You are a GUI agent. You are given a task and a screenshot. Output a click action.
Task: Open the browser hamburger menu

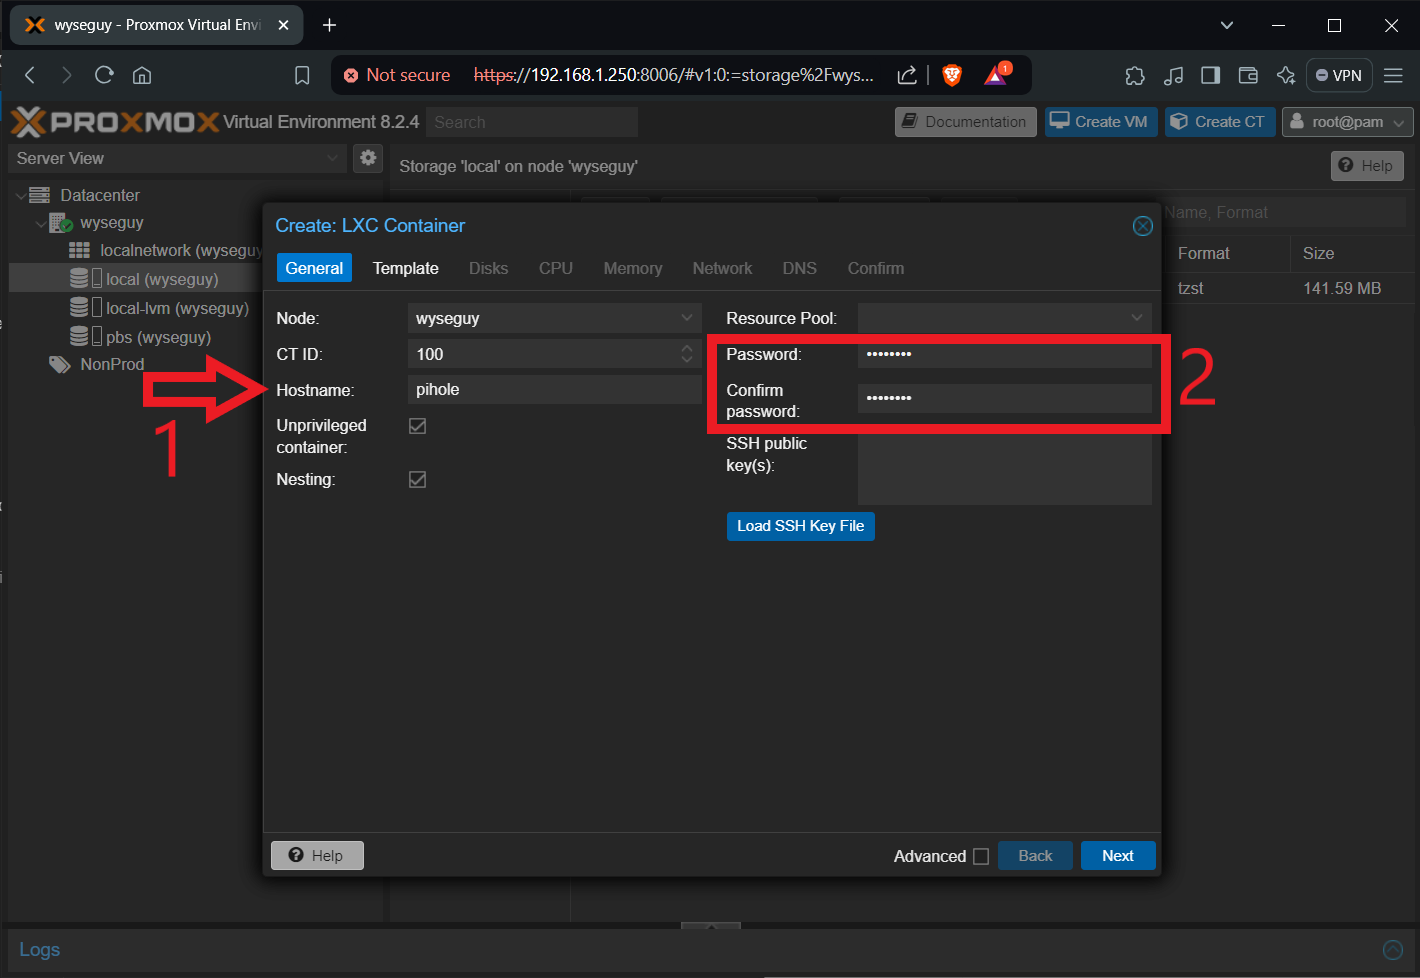pyautogui.click(x=1393, y=75)
